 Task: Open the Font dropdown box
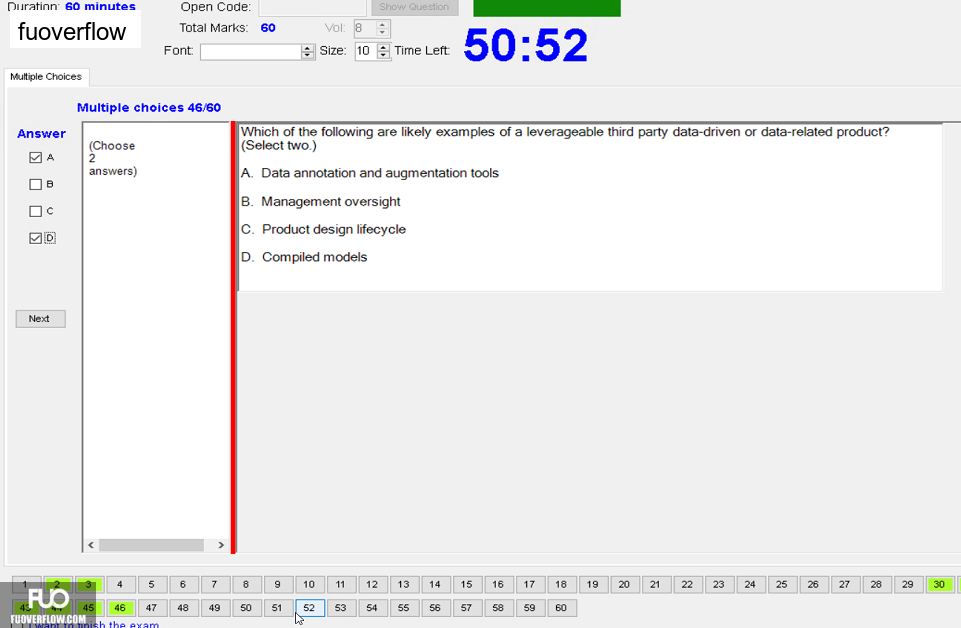pyautogui.click(x=257, y=51)
